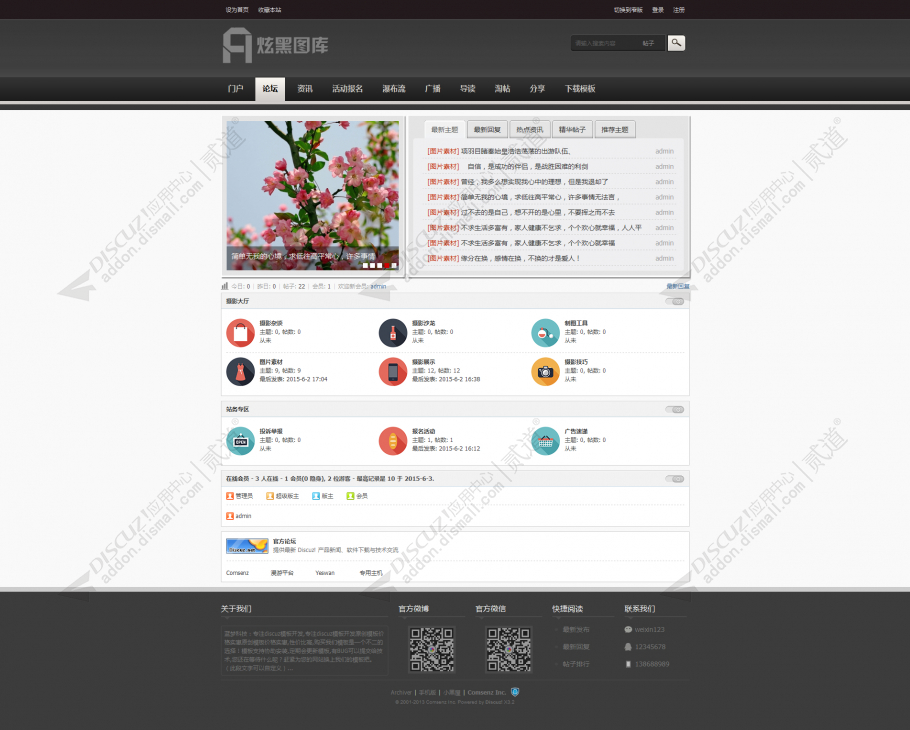Open 图片素材 forum red dress icon
This screenshot has height=730, width=910.
pyautogui.click(x=240, y=371)
